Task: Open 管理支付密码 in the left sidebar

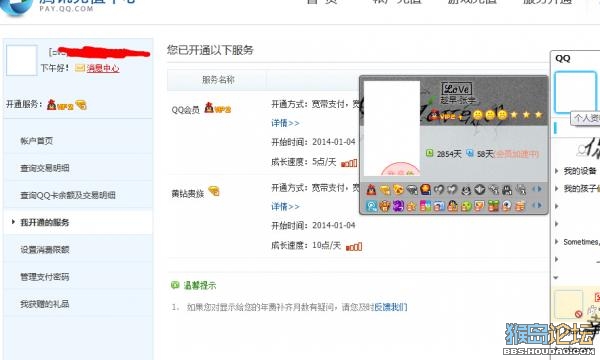Action: point(45,277)
